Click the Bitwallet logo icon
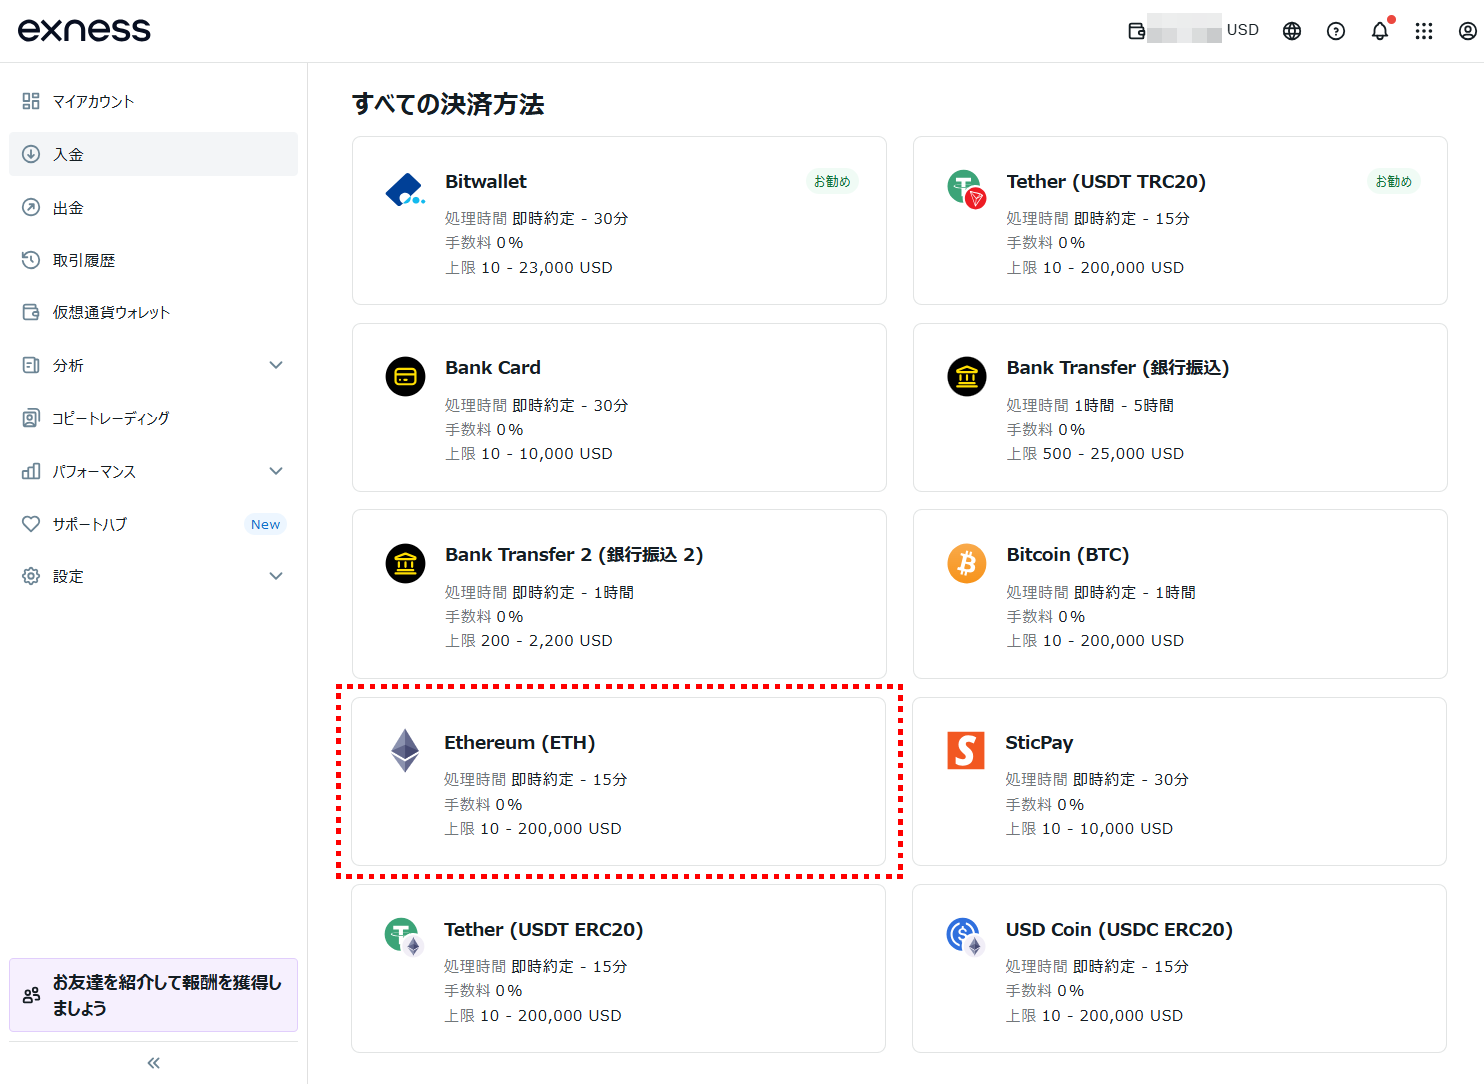 [405, 190]
